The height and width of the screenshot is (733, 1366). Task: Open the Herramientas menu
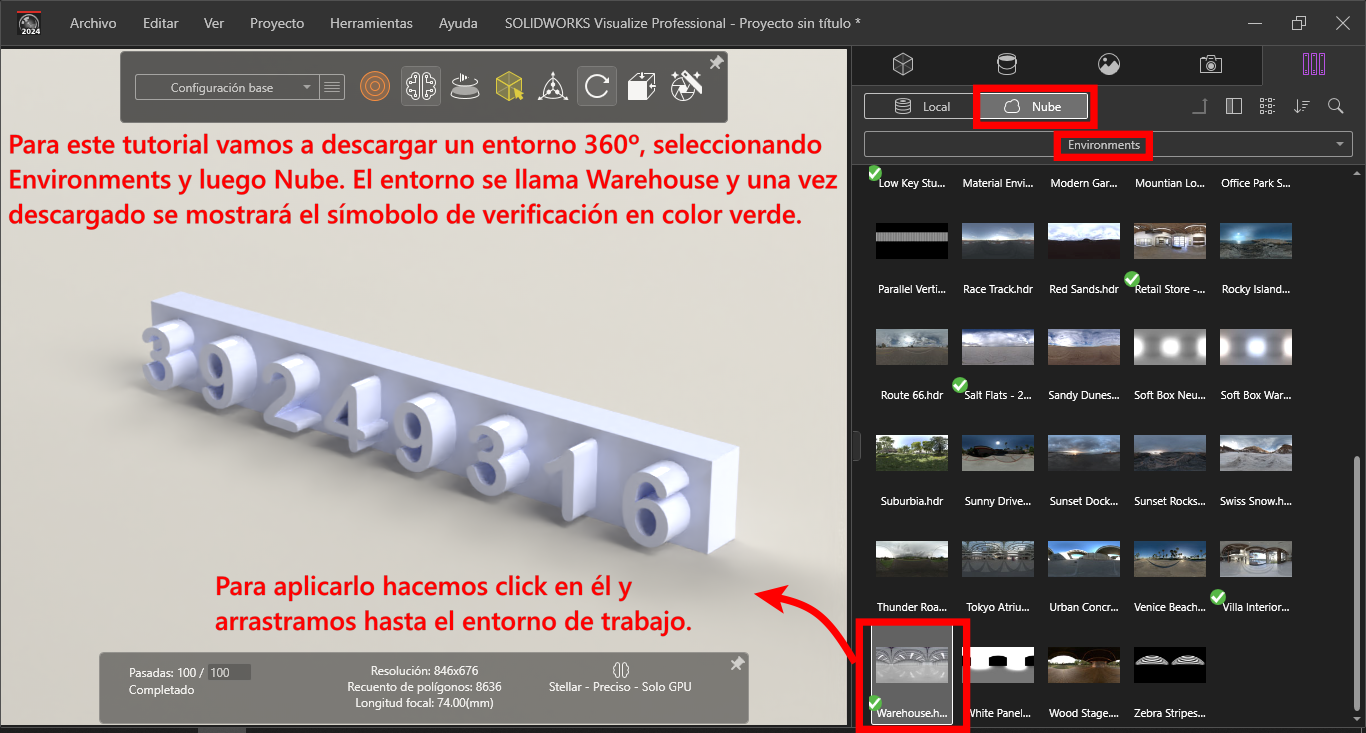pyautogui.click(x=371, y=23)
